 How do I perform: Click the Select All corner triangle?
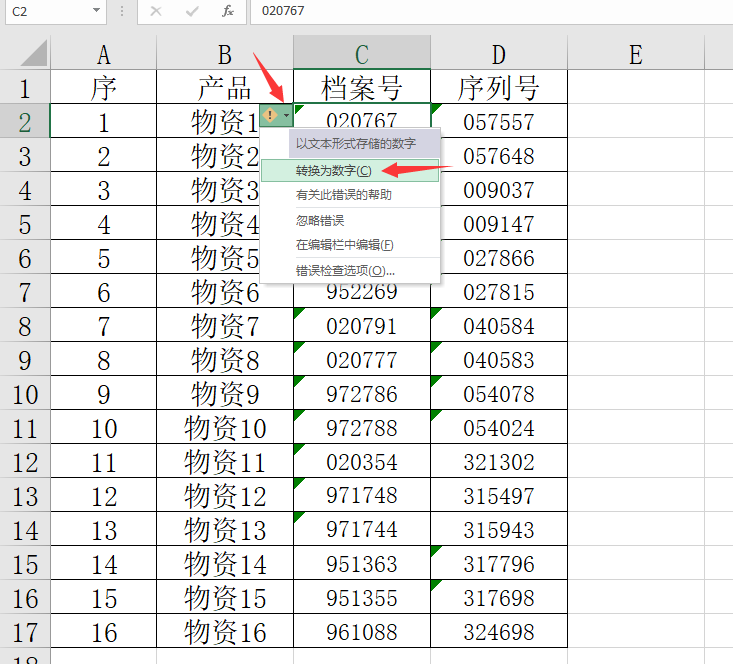(x=35, y=53)
